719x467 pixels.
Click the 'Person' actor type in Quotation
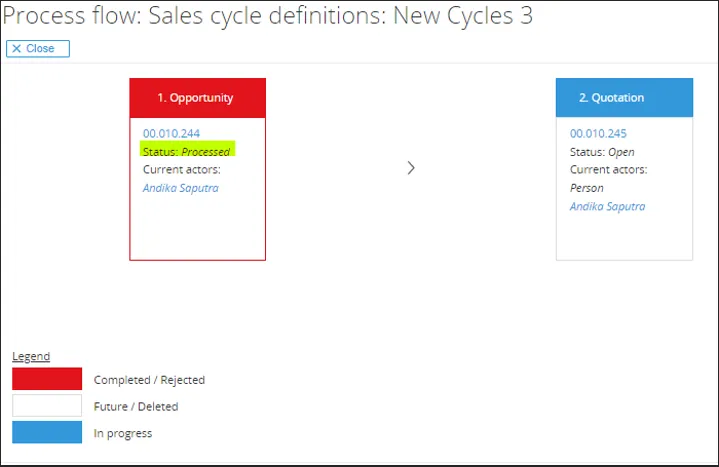click(x=587, y=188)
